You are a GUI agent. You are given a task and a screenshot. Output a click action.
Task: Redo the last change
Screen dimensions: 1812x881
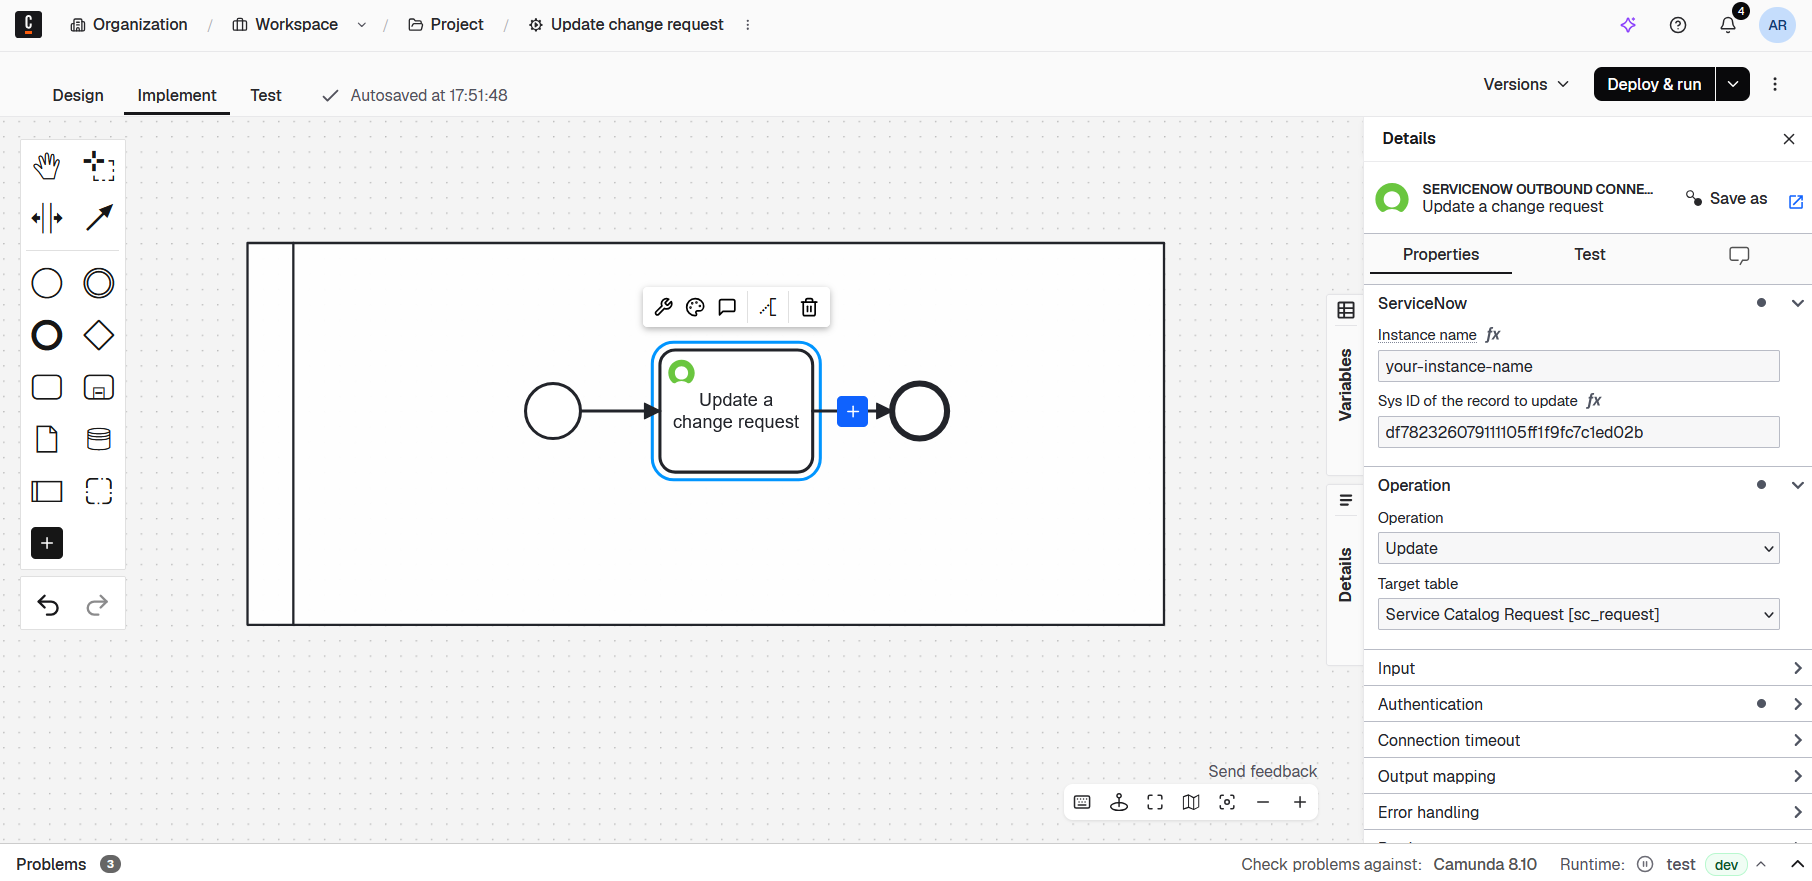(x=97, y=605)
